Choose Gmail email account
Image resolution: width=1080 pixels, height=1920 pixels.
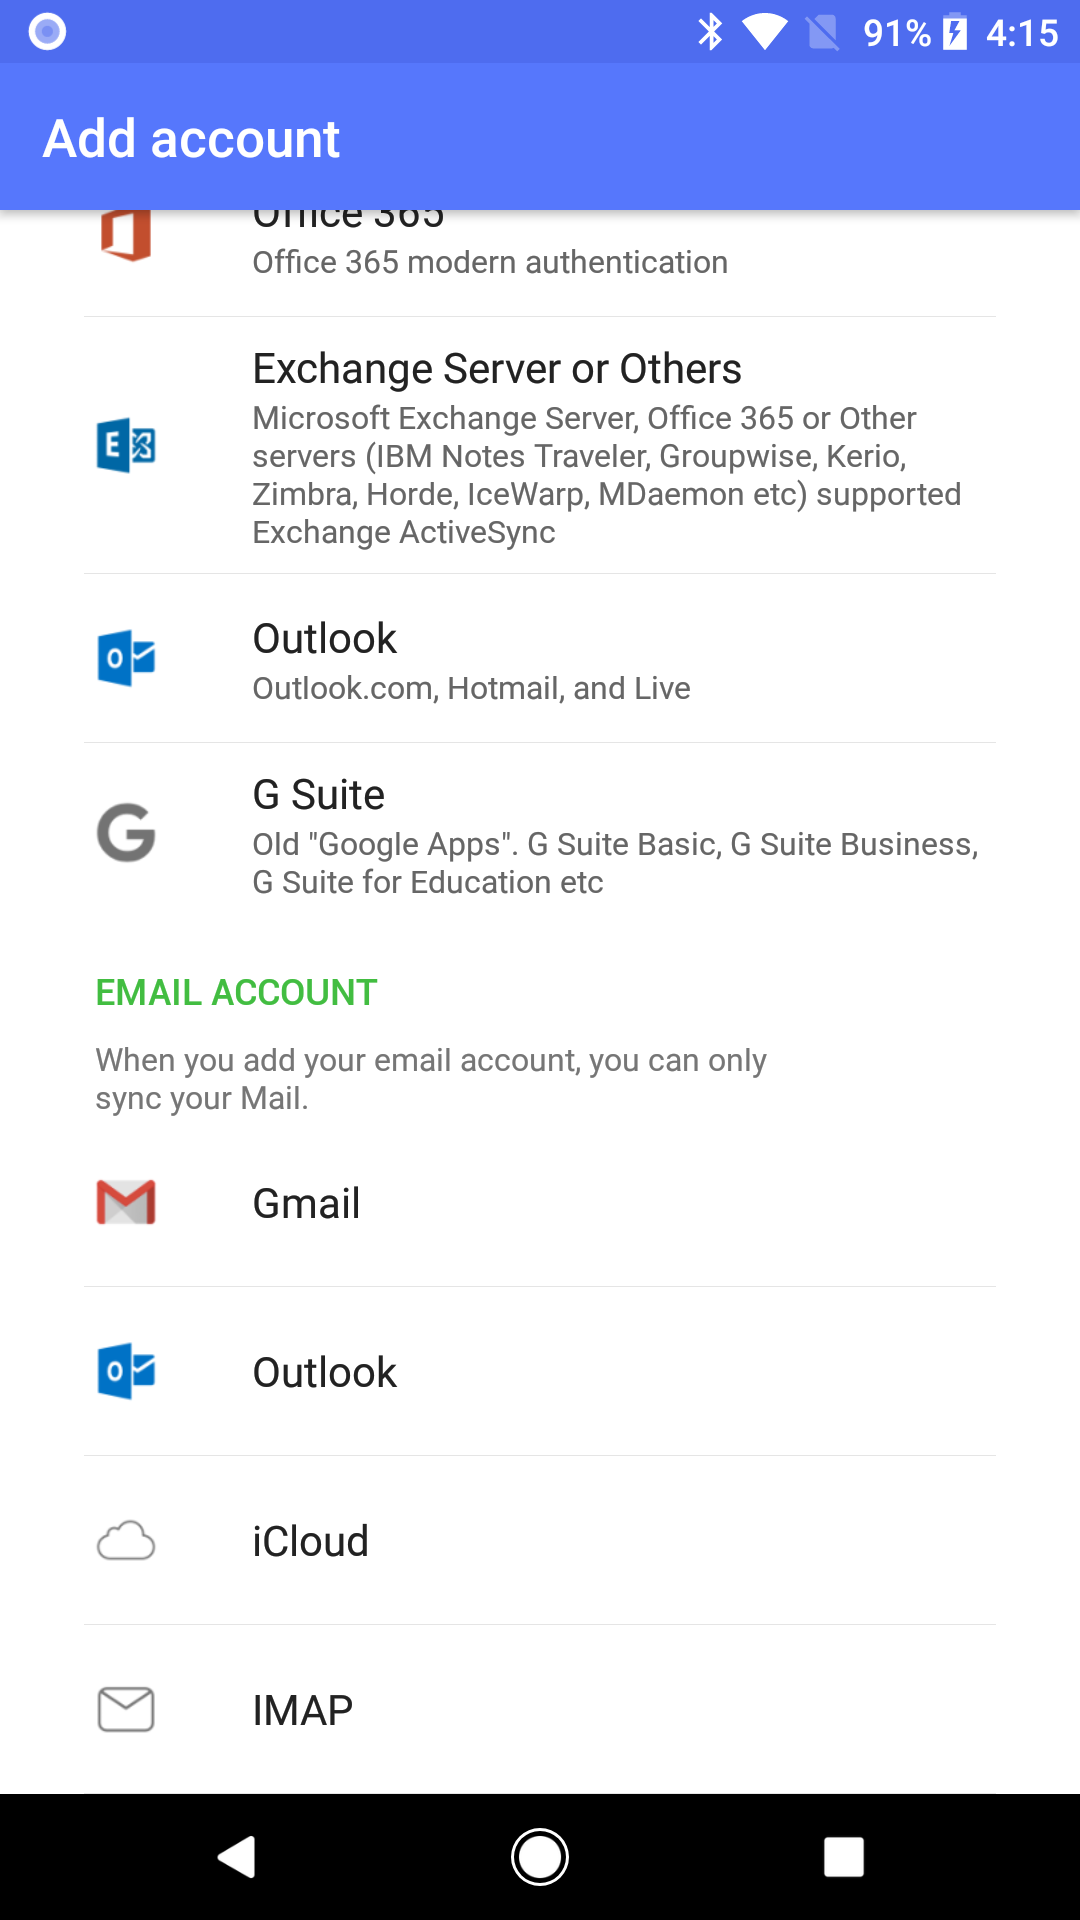pos(540,1203)
